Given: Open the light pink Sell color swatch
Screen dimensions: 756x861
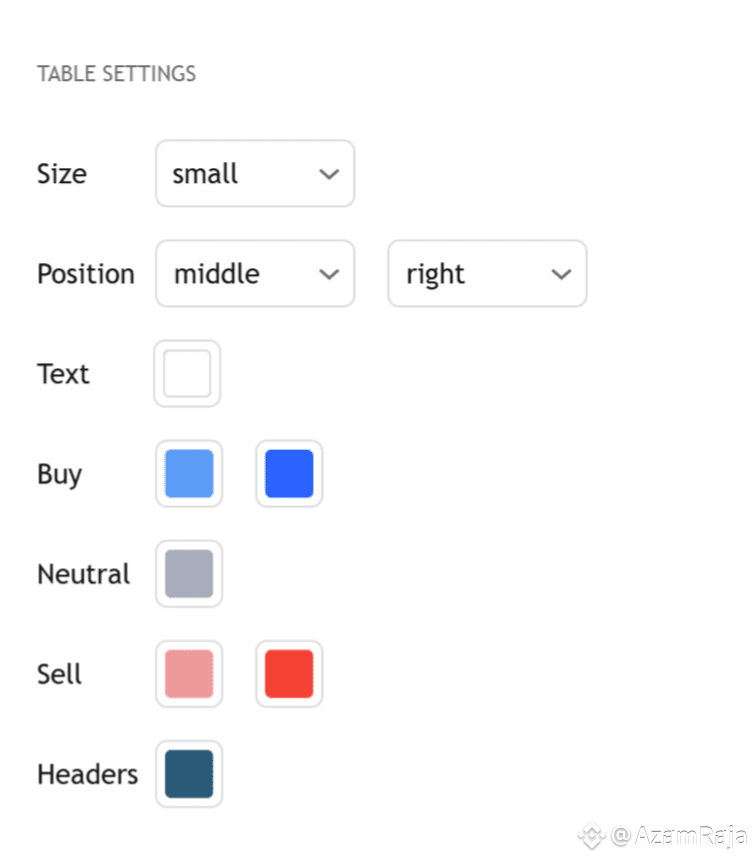Looking at the screenshot, I should point(189,674).
